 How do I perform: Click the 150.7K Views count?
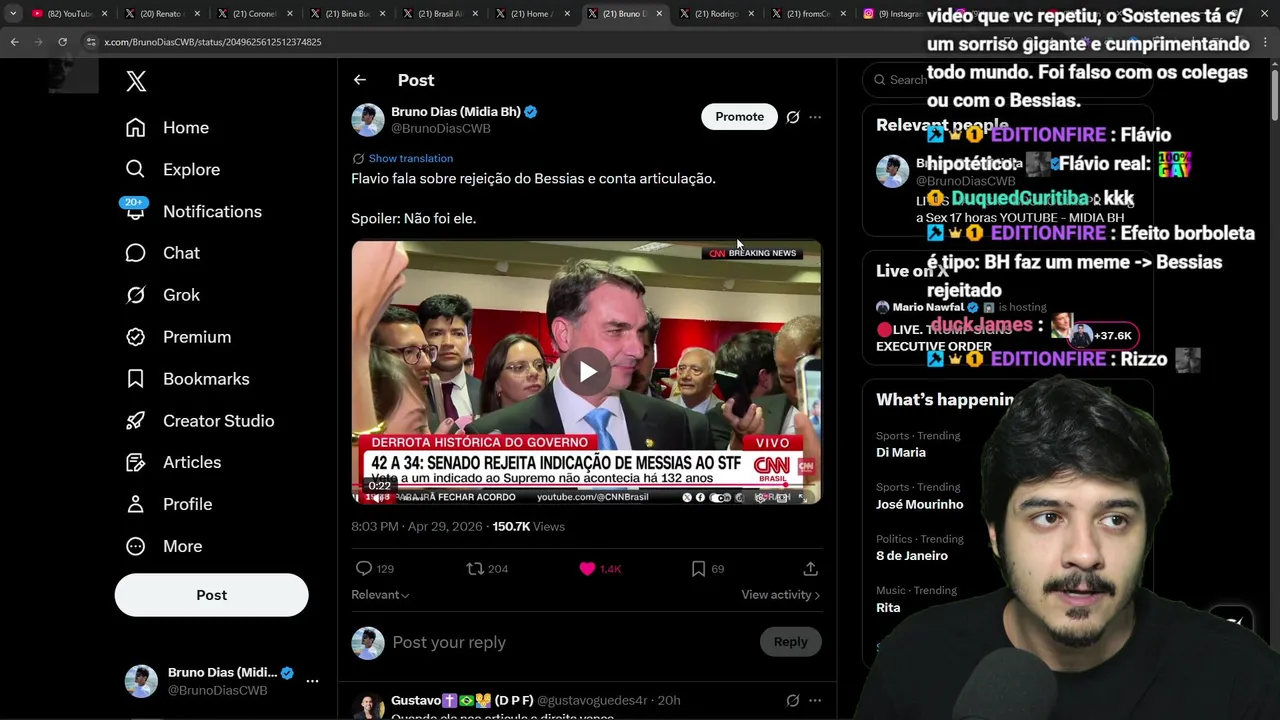(528, 527)
